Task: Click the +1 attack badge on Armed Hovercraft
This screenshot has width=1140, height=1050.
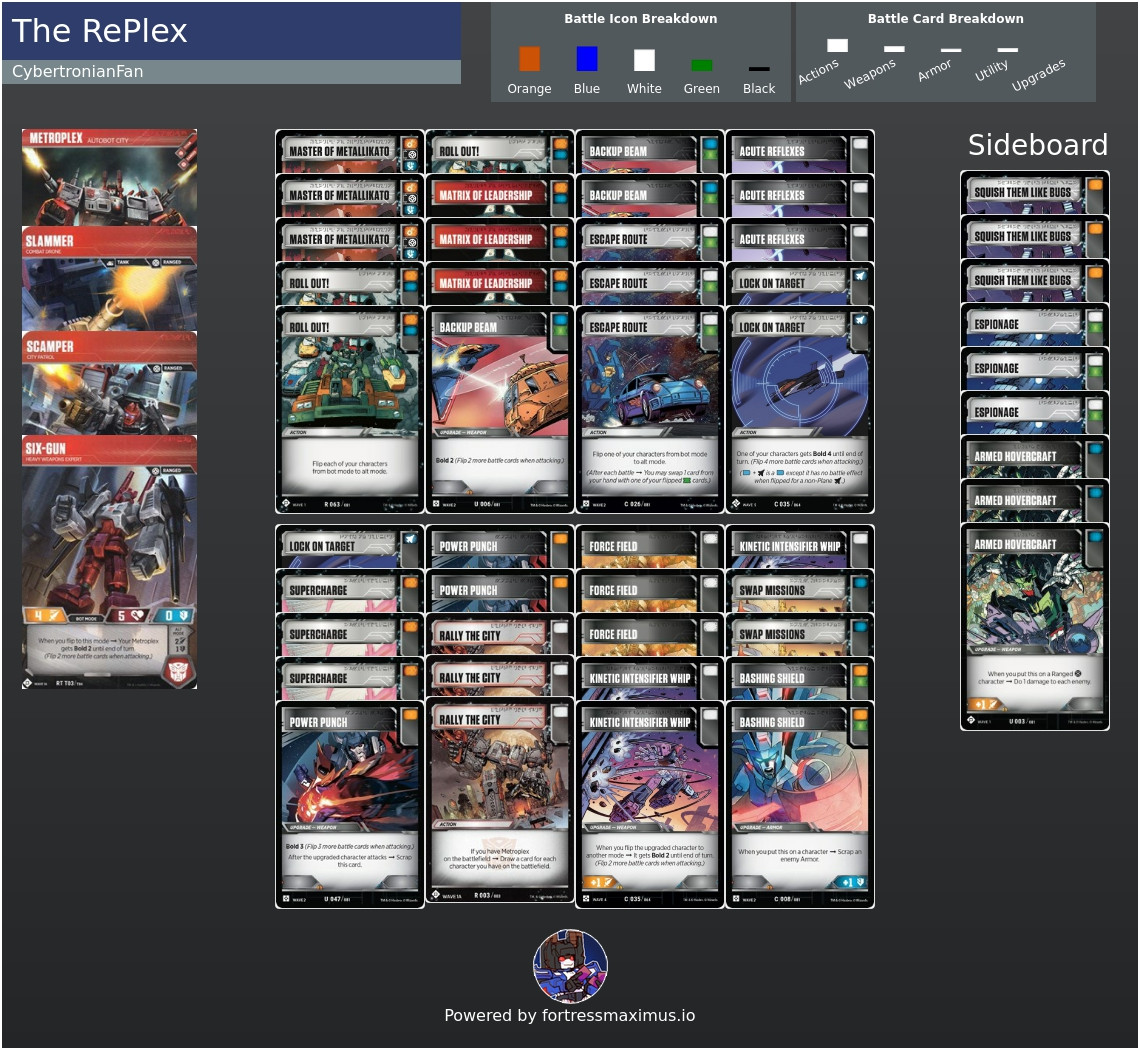Action: (987, 704)
